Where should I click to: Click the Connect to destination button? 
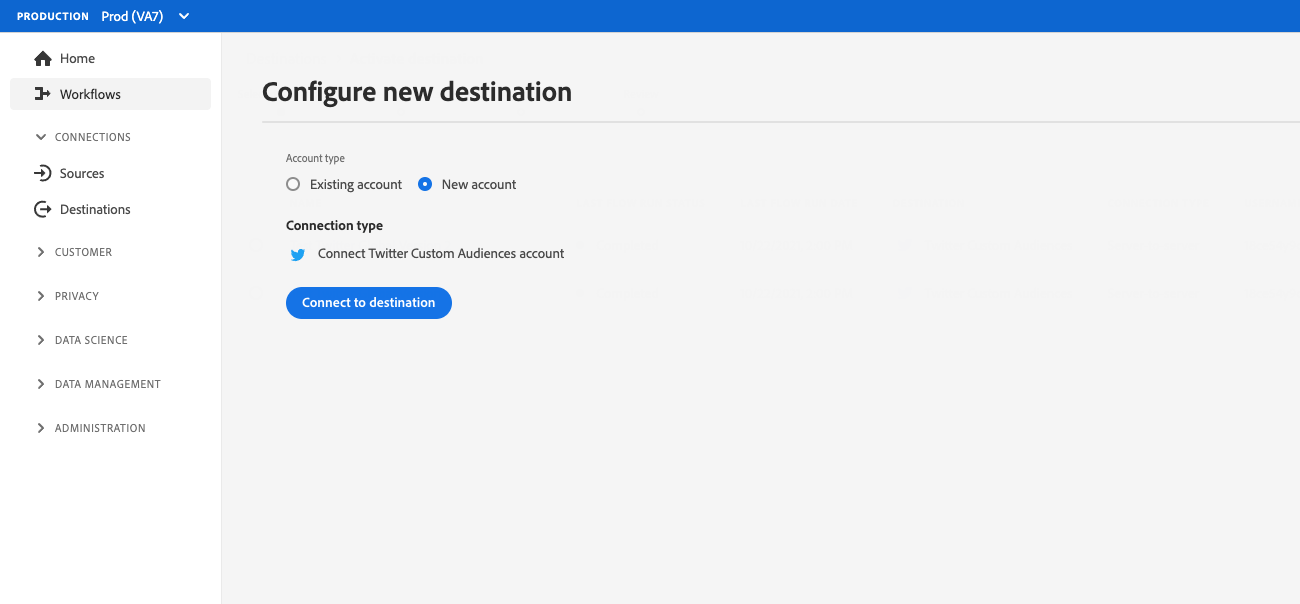coord(368,303)
